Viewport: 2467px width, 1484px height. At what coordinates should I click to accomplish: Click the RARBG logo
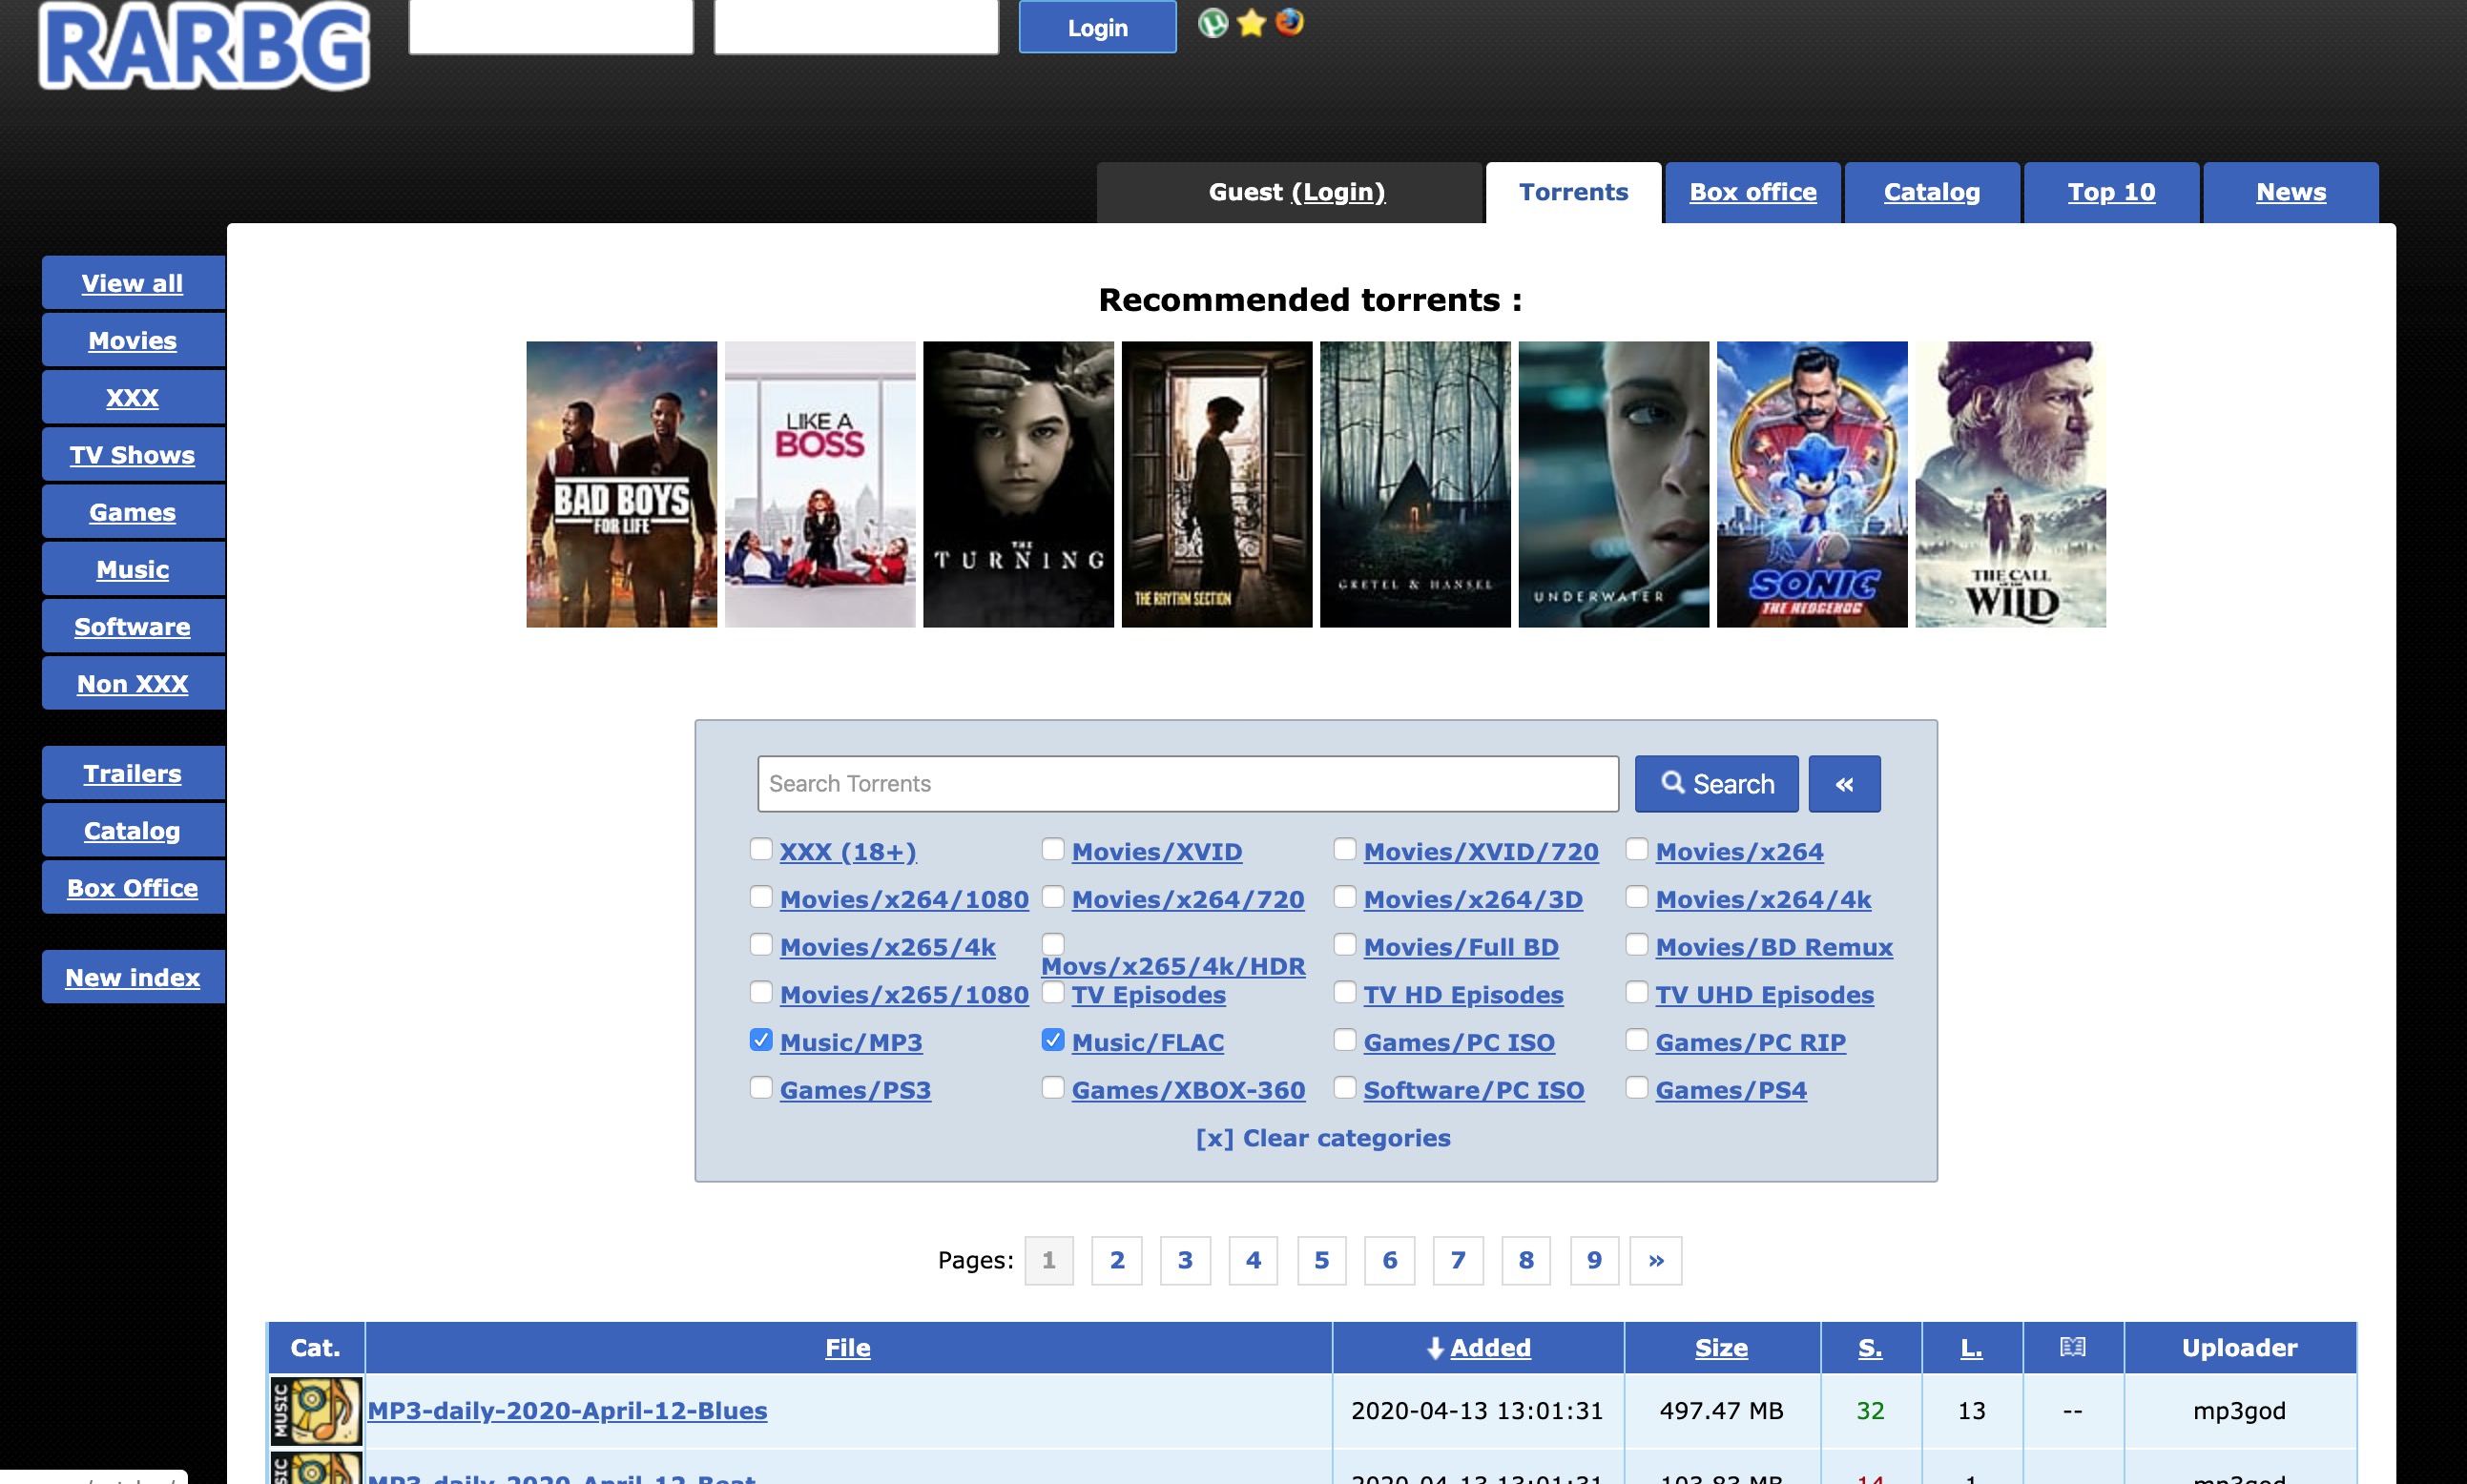(204, 45)
